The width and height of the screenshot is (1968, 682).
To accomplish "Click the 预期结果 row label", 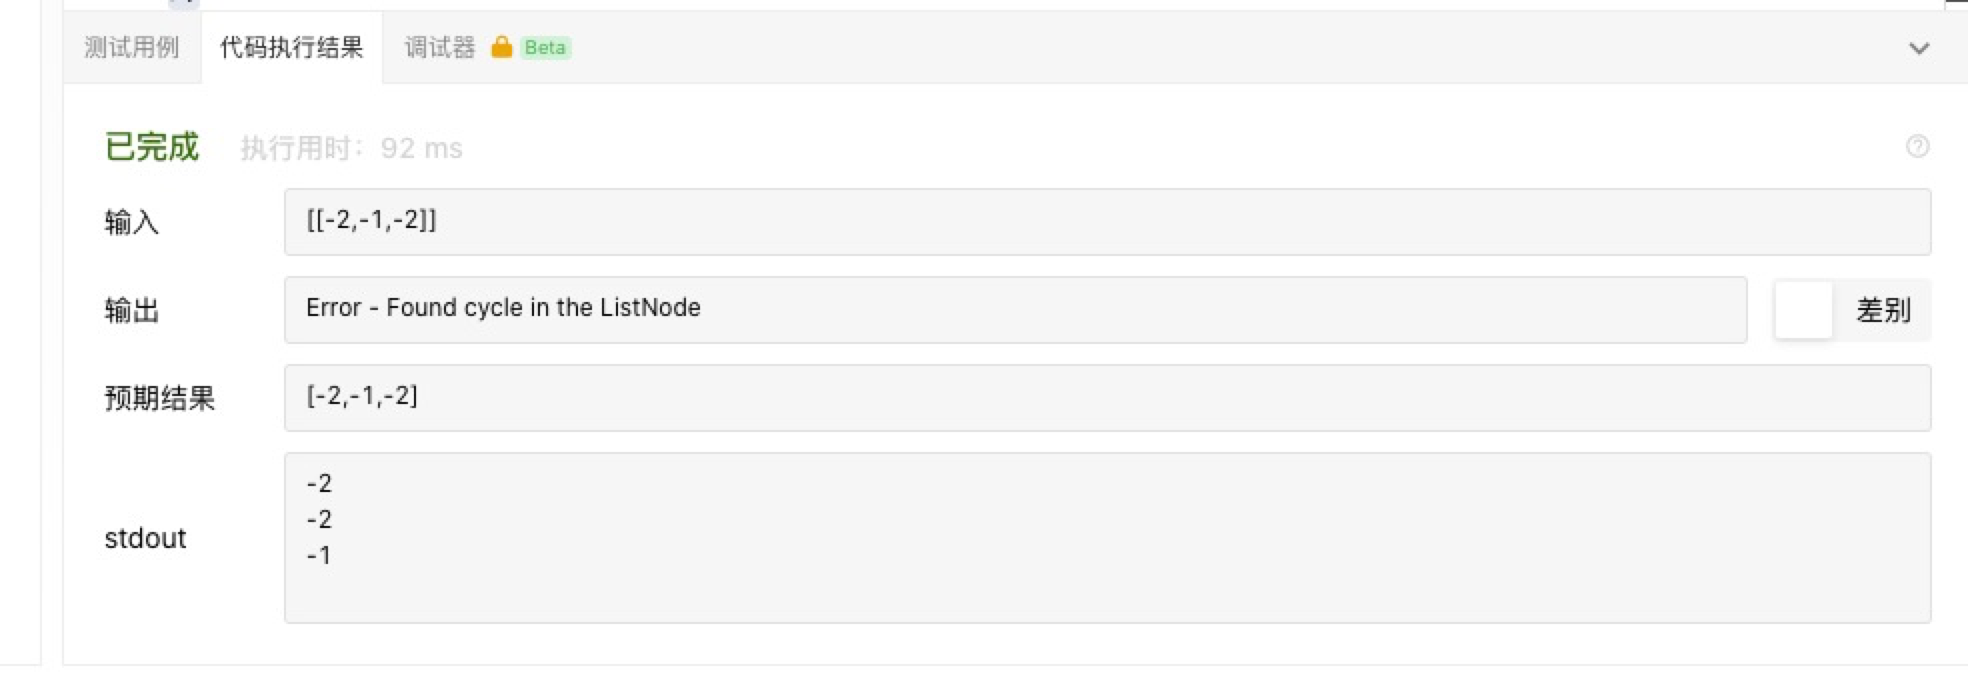I will (x=159, y=398).
